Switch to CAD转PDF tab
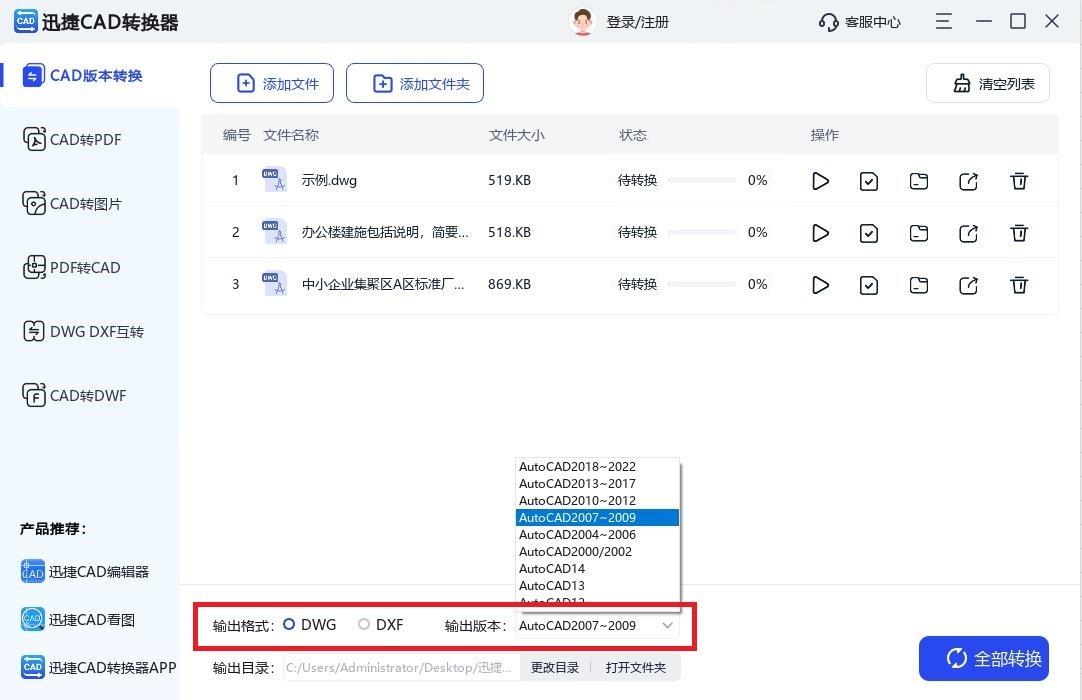The image size is (1082, 700). [86, 140]
